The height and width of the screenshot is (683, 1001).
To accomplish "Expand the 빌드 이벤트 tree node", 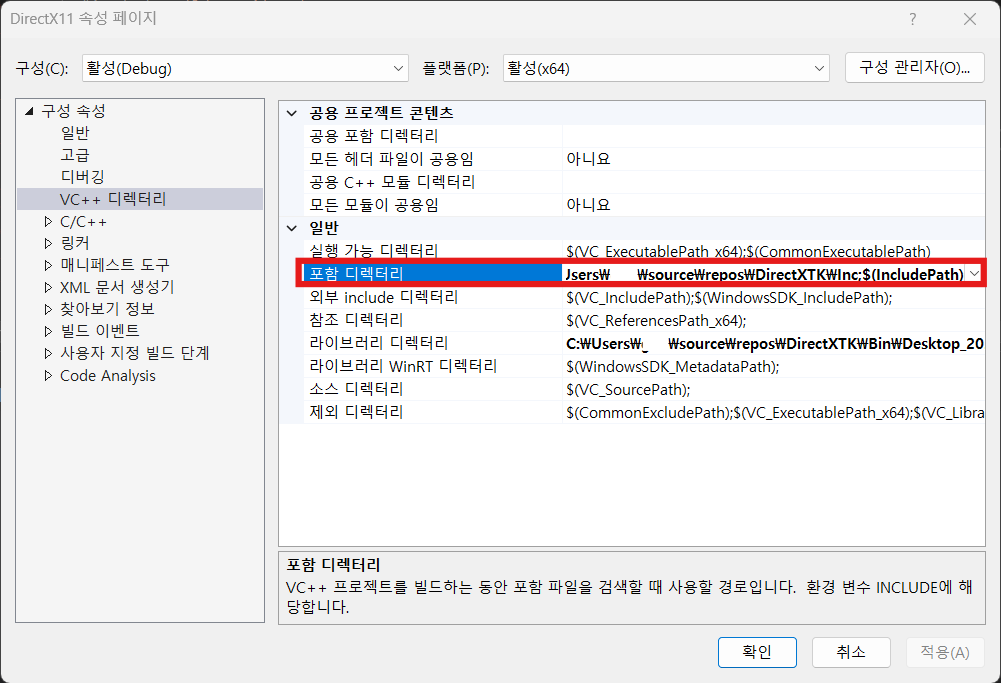I will (48, 331).
